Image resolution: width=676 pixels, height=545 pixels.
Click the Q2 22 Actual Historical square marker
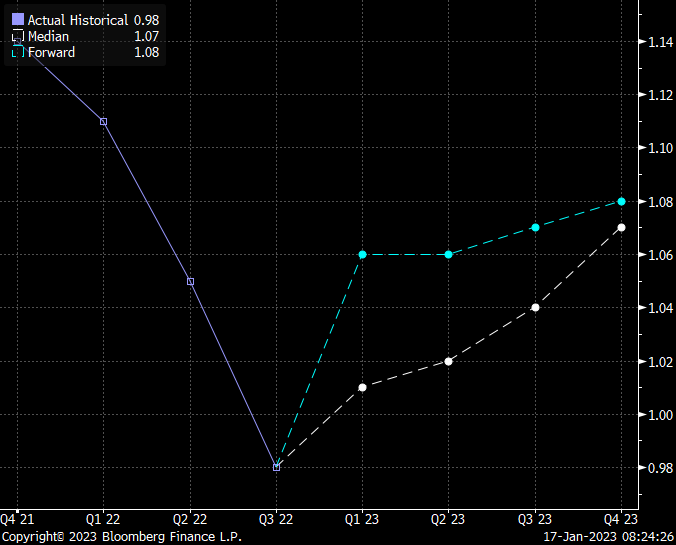(190, 281)
